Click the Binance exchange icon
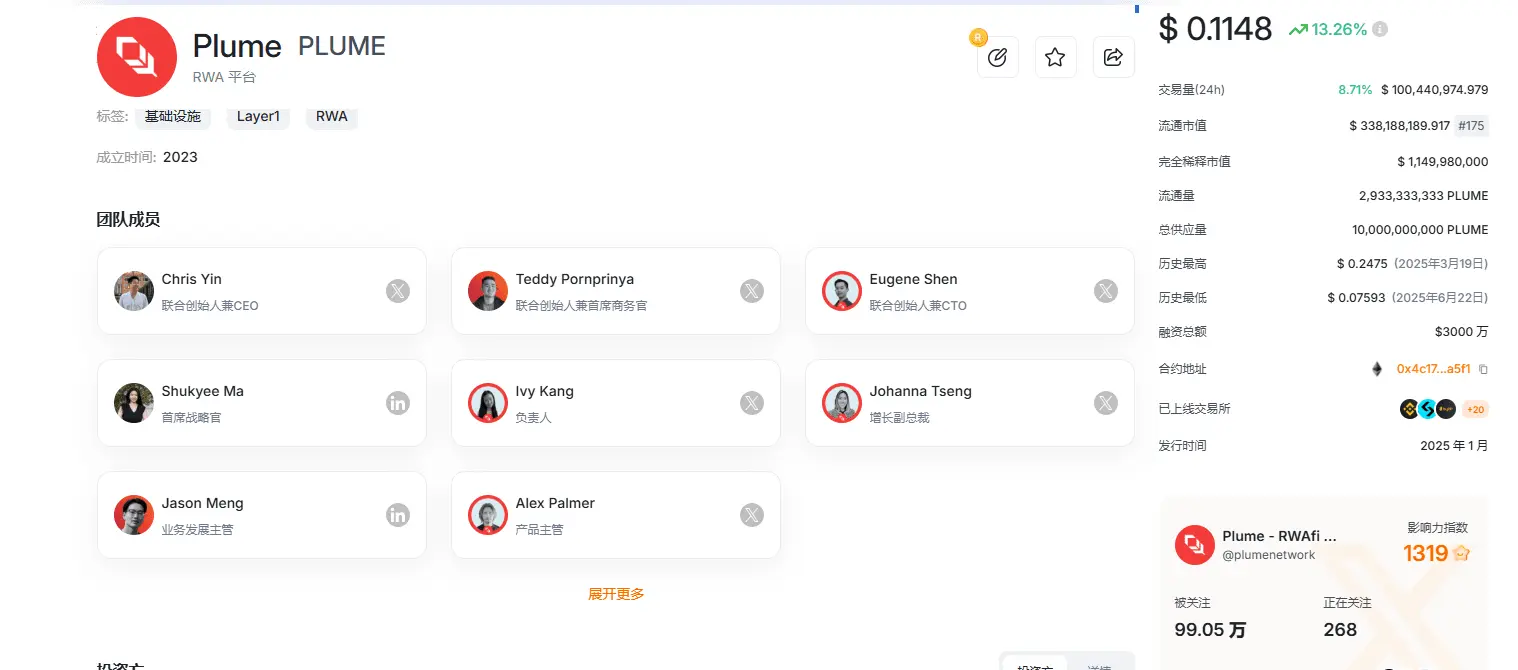The height and width of the screenshot is (670, 1518). click(x=1409, y=409)
